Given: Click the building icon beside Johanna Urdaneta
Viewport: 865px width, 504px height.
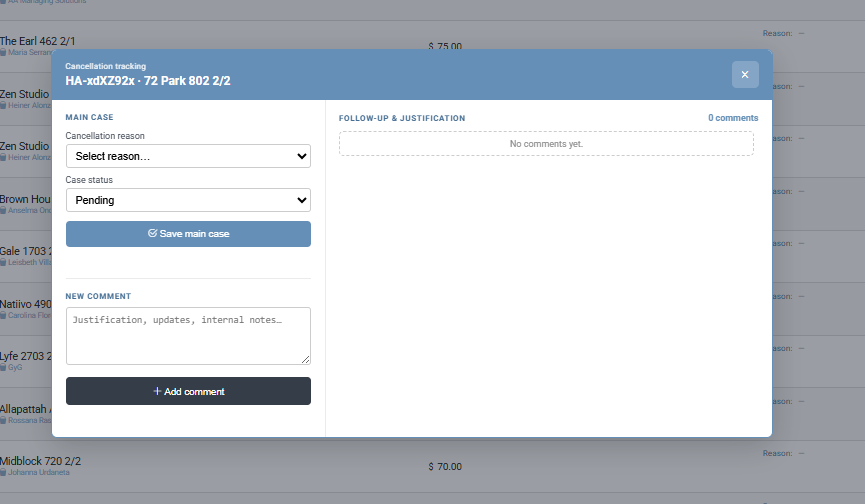Looking at the screenshot, I should click(3, 472).
